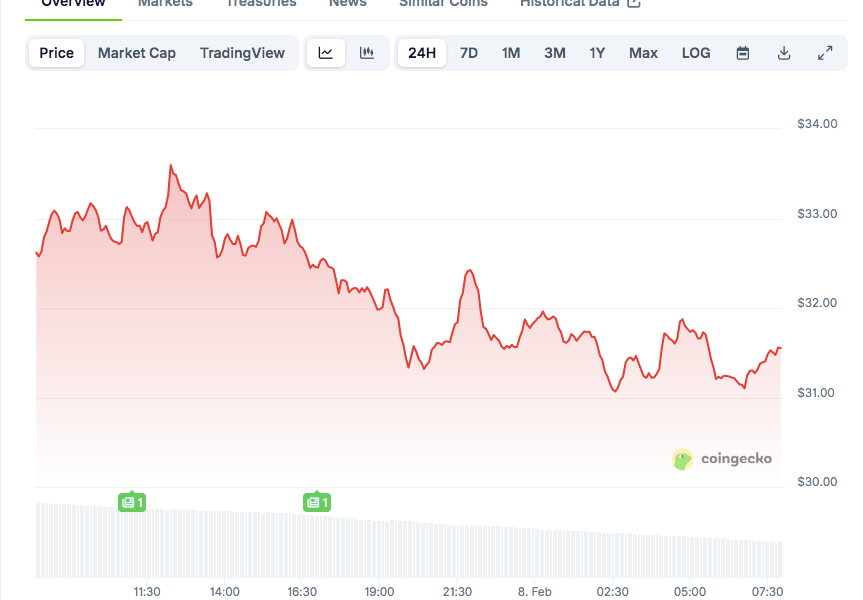Screen dimensions: 863x600
Task: Download the chart data
Action: click(784, 52)
